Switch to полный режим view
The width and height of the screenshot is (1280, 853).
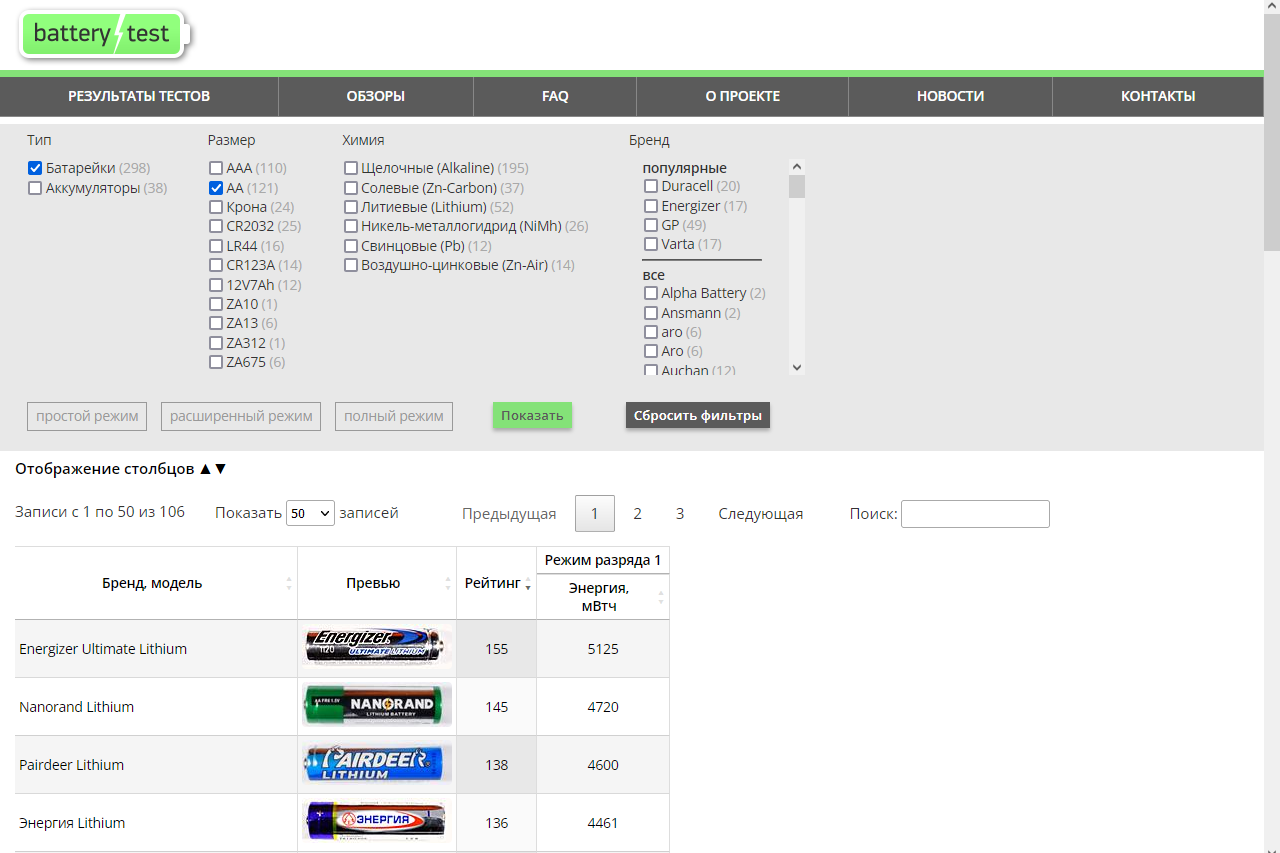[394, 416]
